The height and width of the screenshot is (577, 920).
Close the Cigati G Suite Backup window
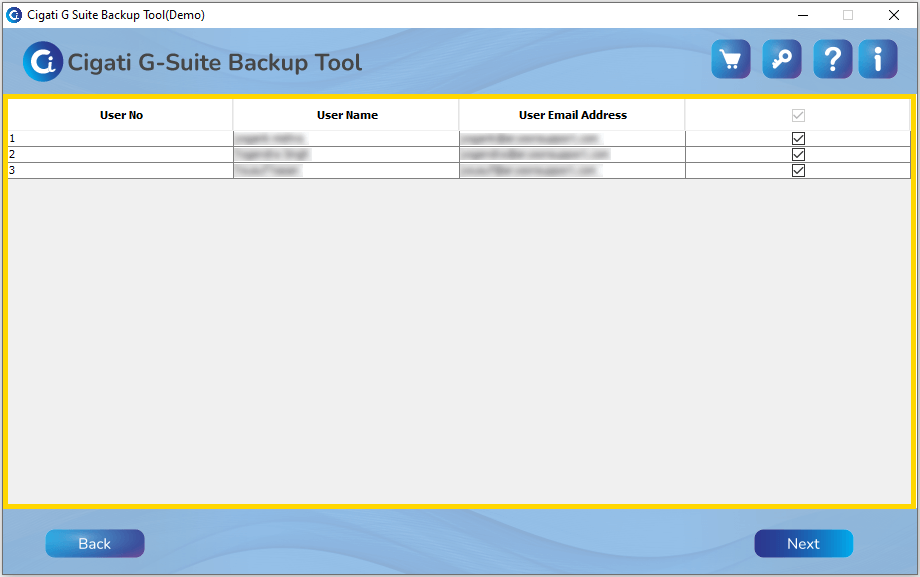(x=893, y=15)
